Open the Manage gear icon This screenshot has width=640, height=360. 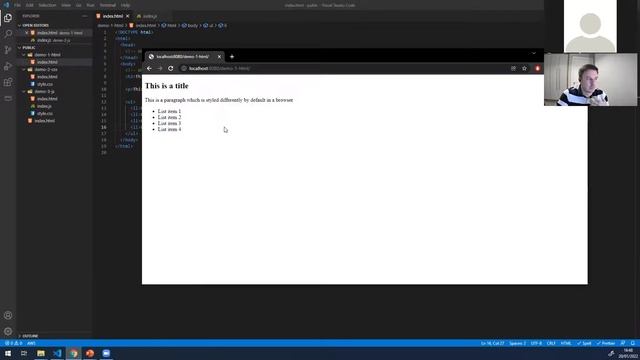pos(8,331)
